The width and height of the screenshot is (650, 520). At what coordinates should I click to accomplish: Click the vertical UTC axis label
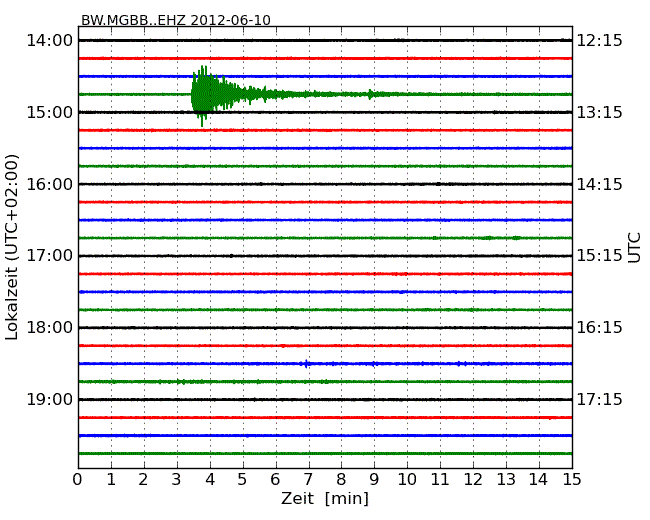click(634, 248)
